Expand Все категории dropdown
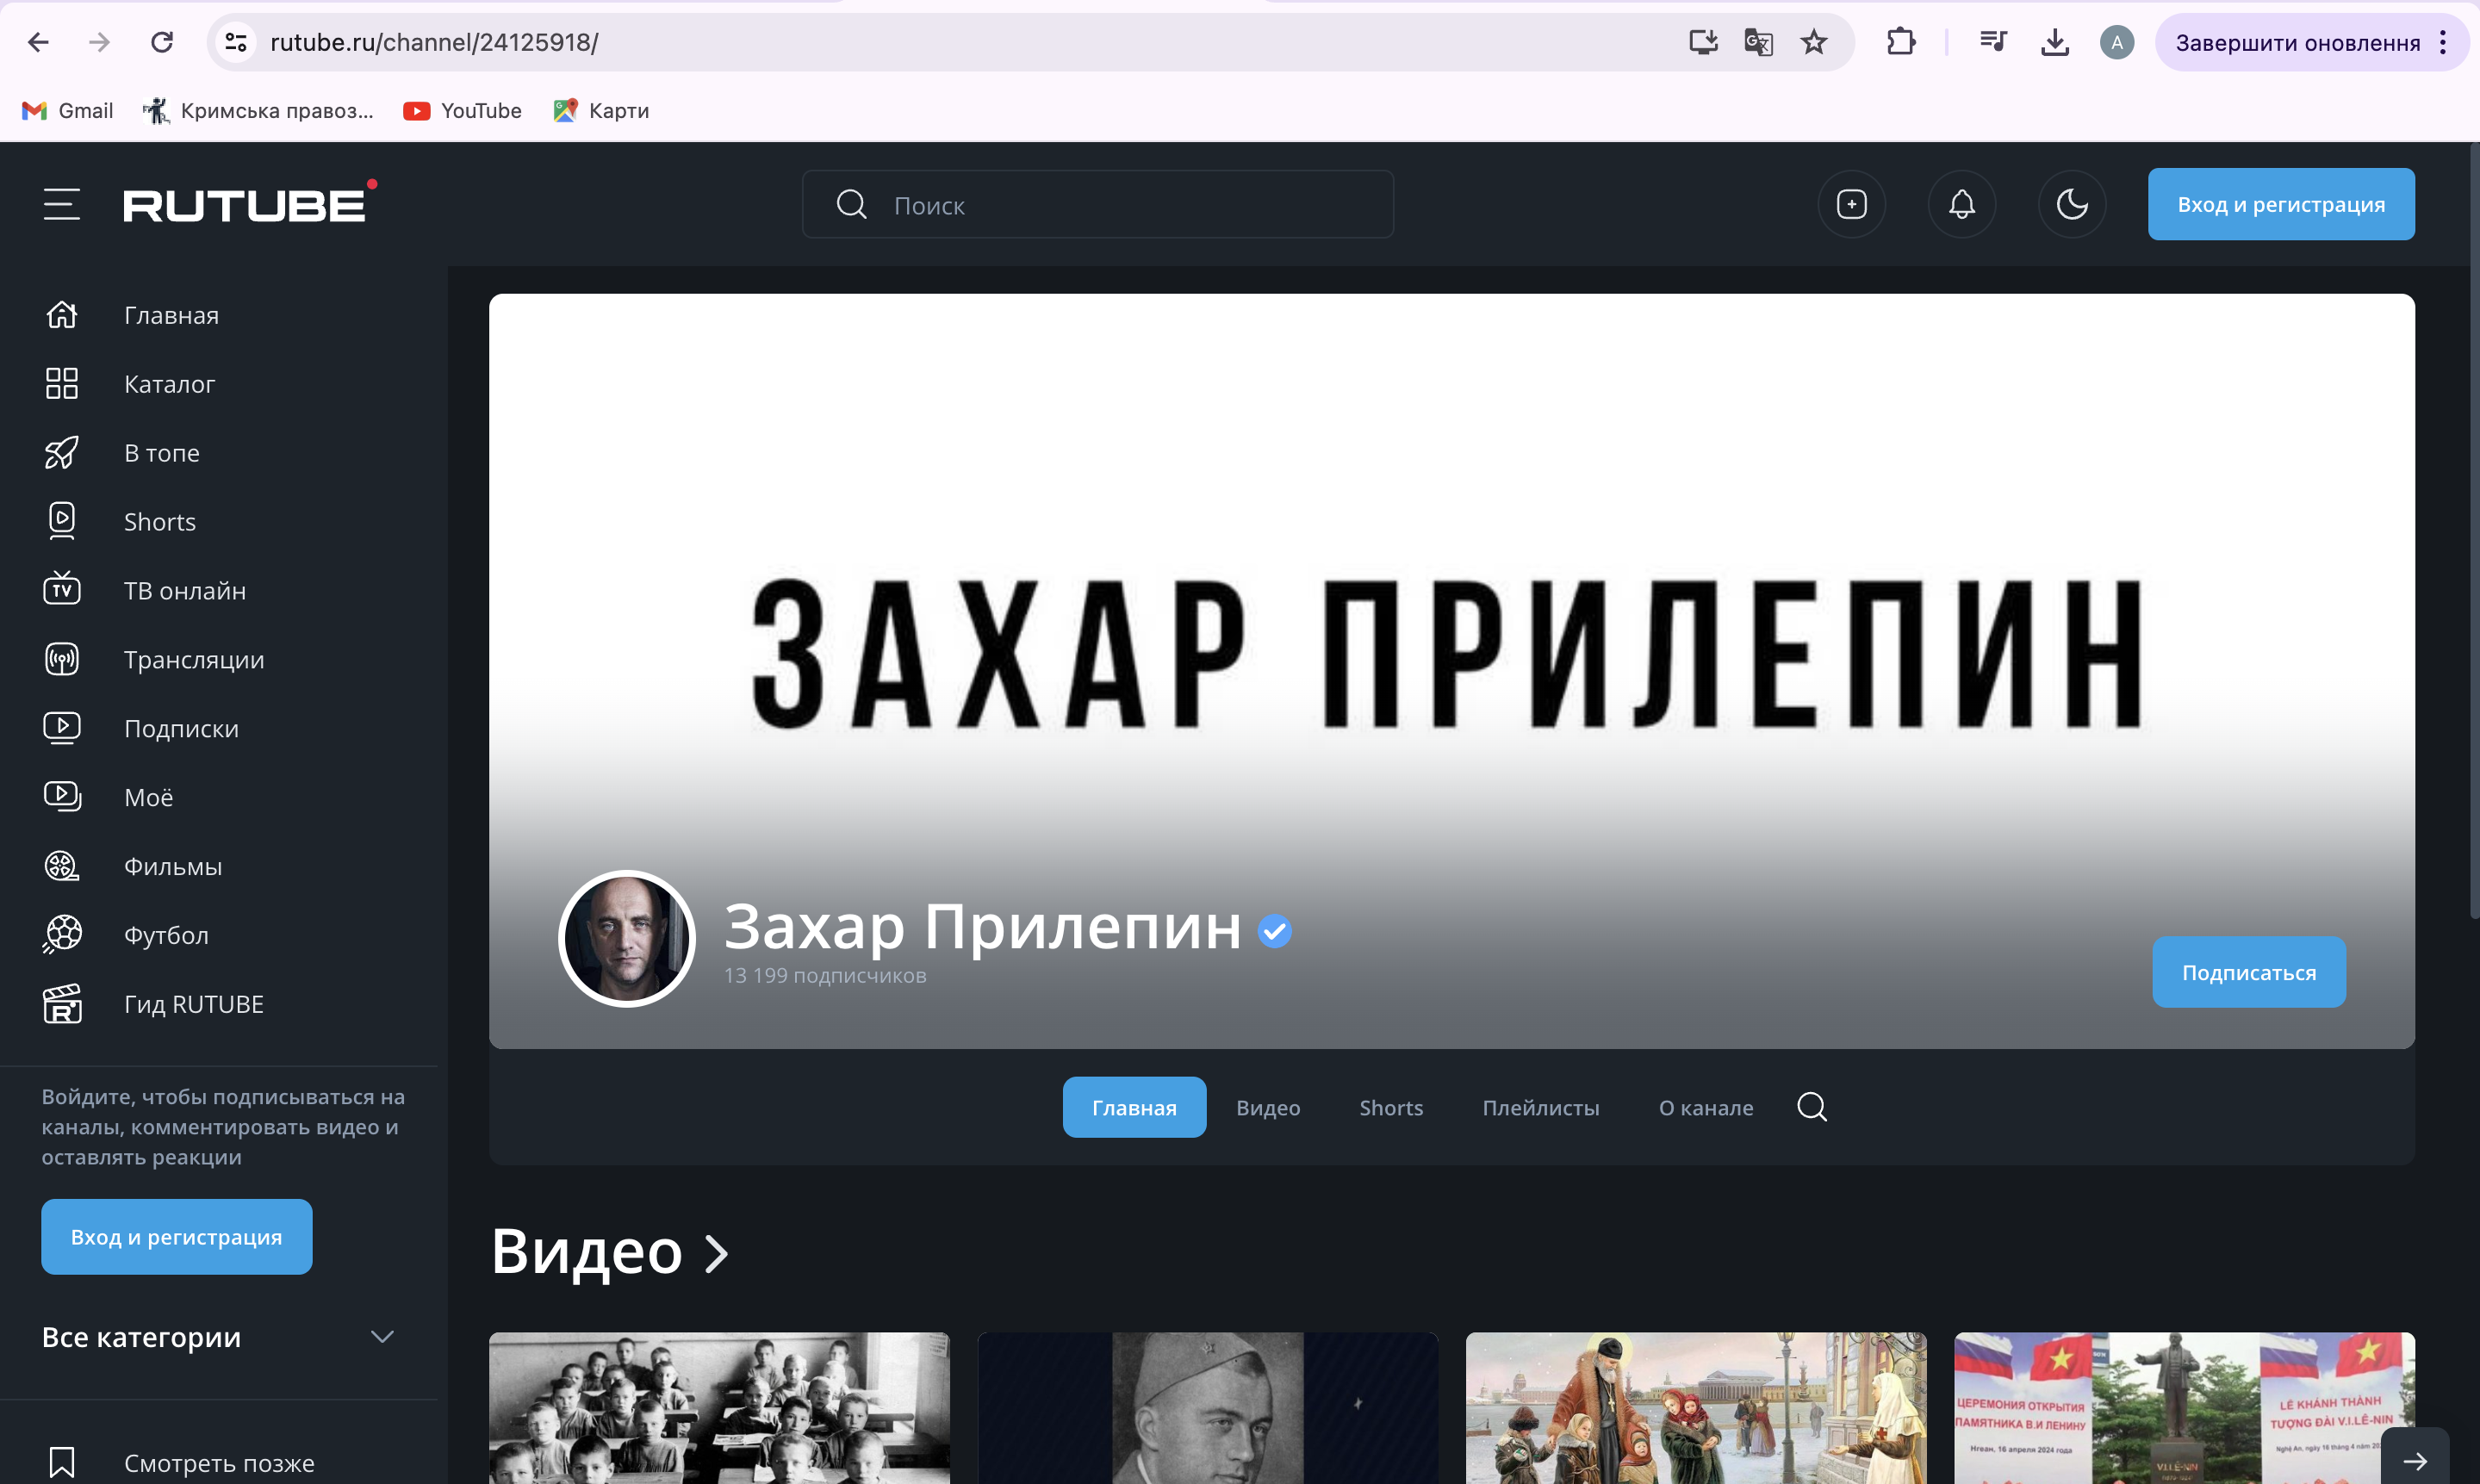2480x1484 pixels. point(219,1337)
